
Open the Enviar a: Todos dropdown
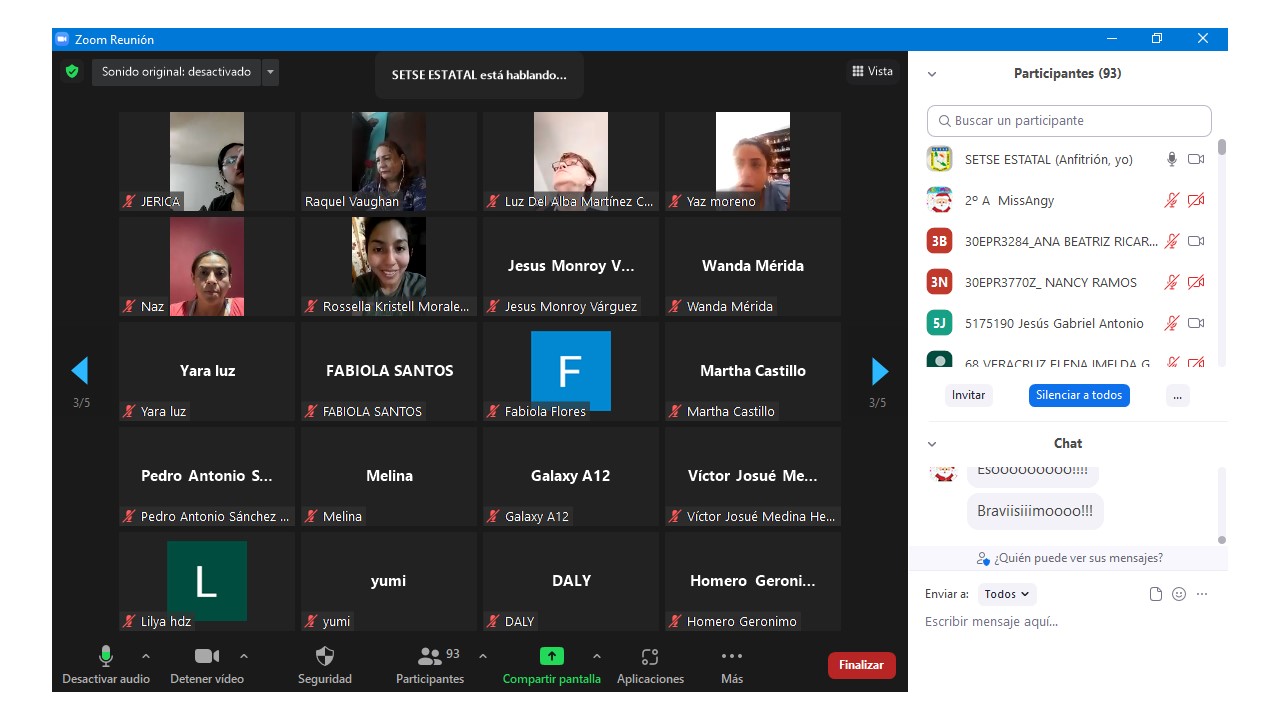(x=1007, y=594)
